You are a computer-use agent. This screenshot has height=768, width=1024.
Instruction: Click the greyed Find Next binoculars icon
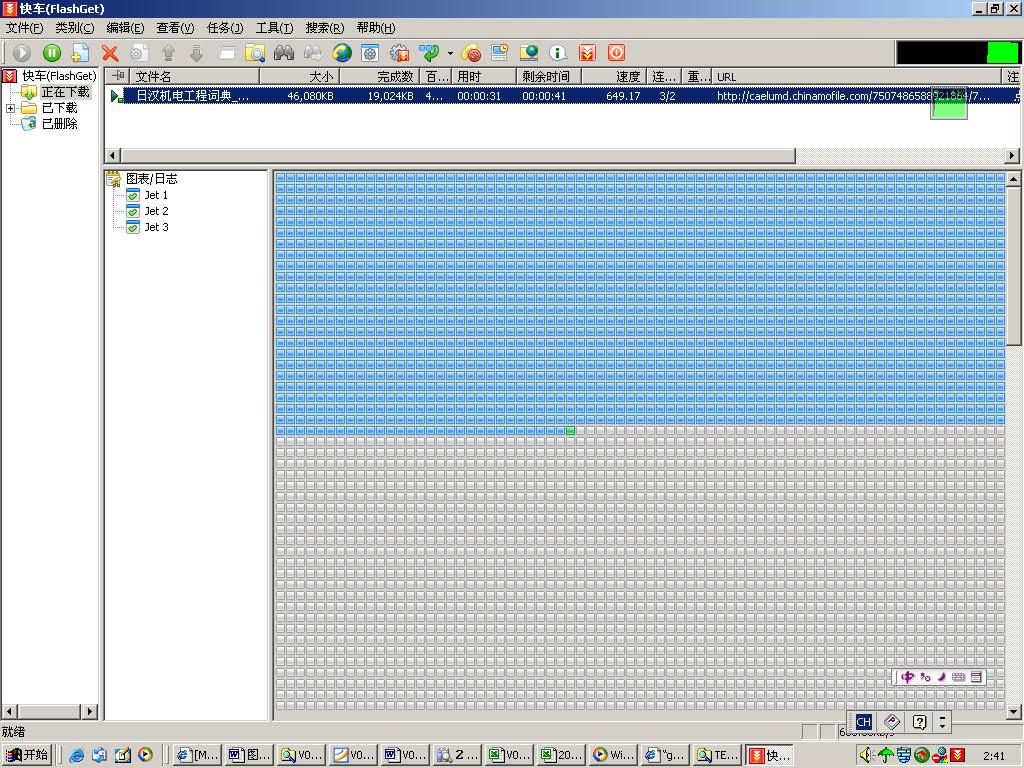[312, 53]
